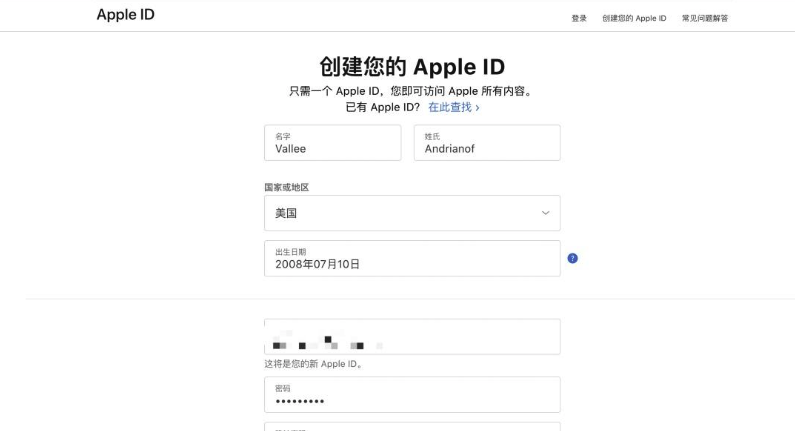Click the partially visible field below 密码

(411, 426)
